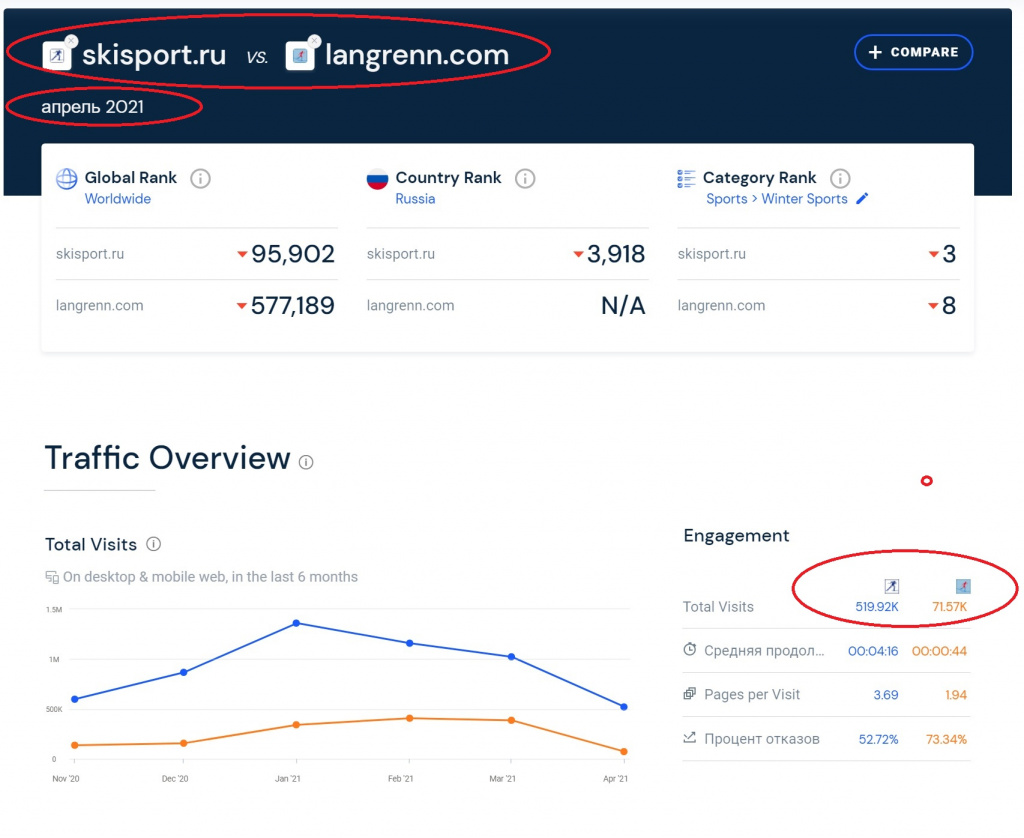Click skisport.ru country rank 3,918
Screen dimensions: 1024x838
[616, 254]
